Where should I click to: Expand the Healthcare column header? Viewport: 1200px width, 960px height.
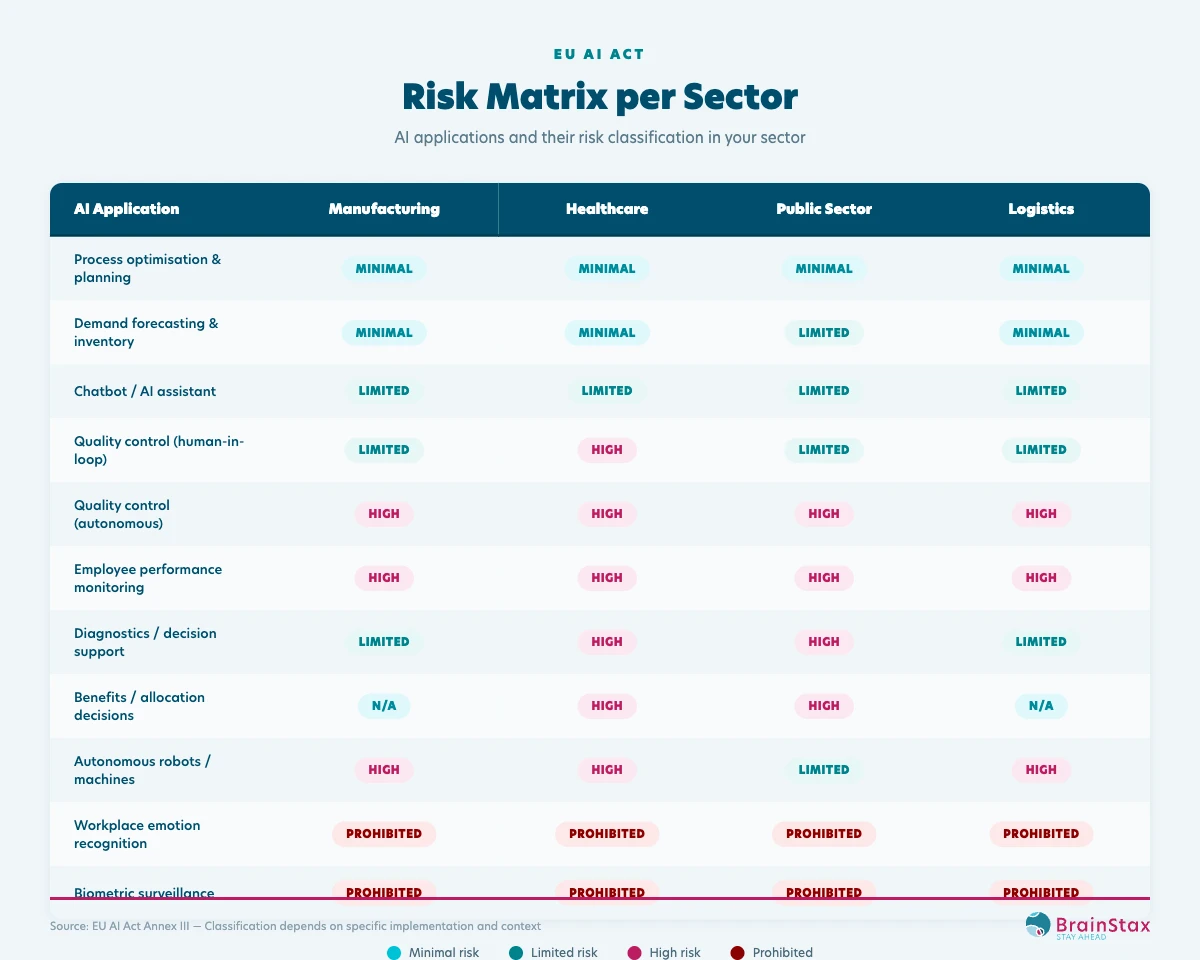tap(607, 209)
